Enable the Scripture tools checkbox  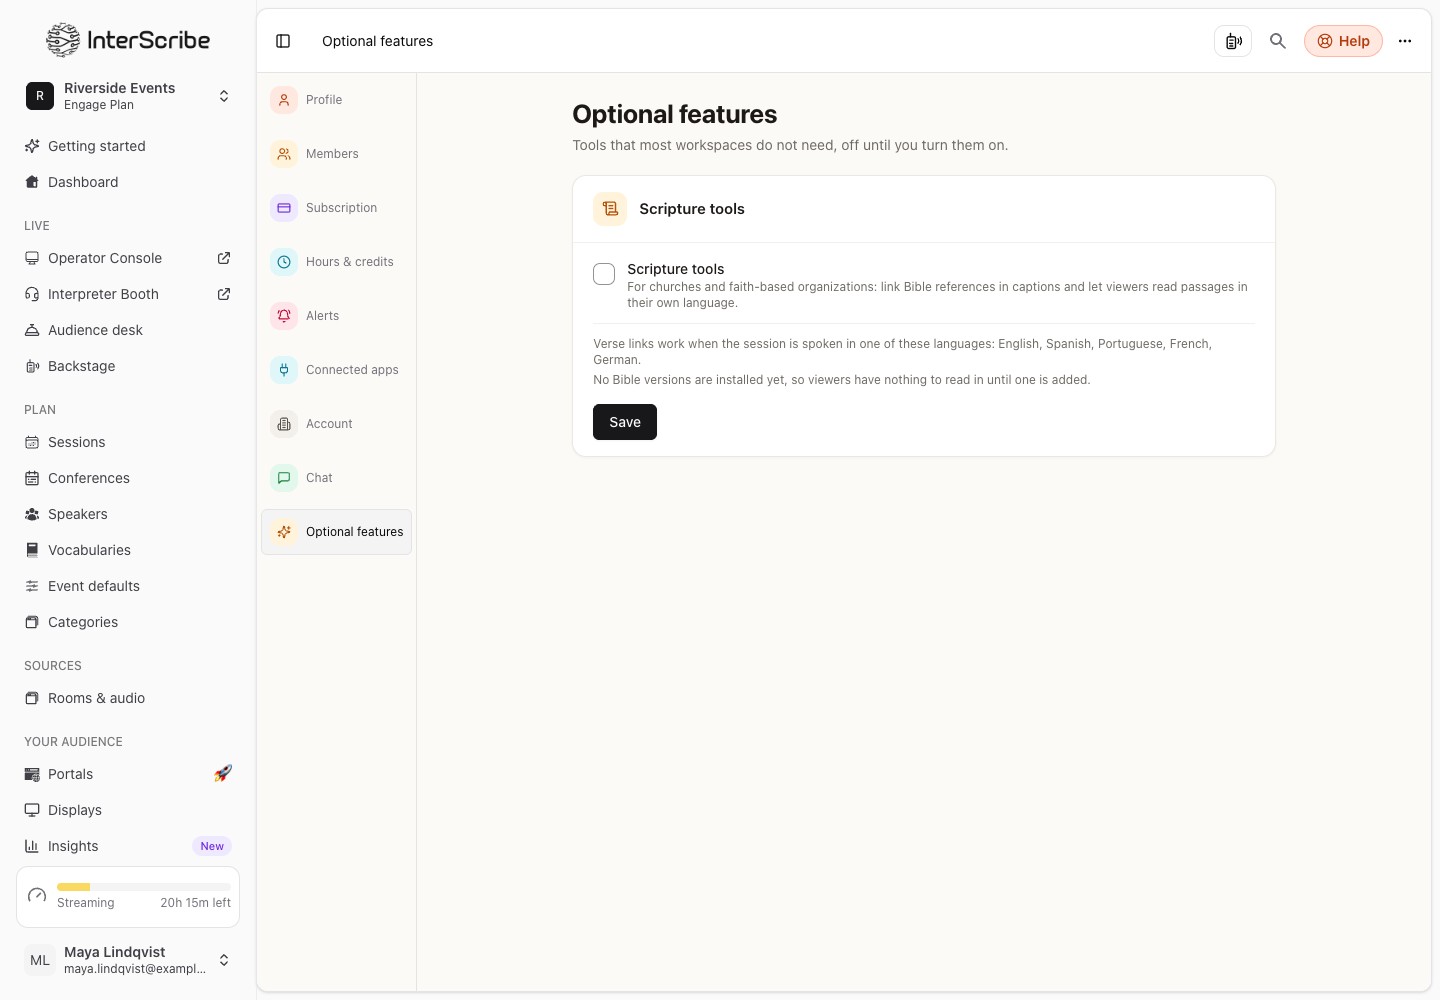click(x=604, y=274)
